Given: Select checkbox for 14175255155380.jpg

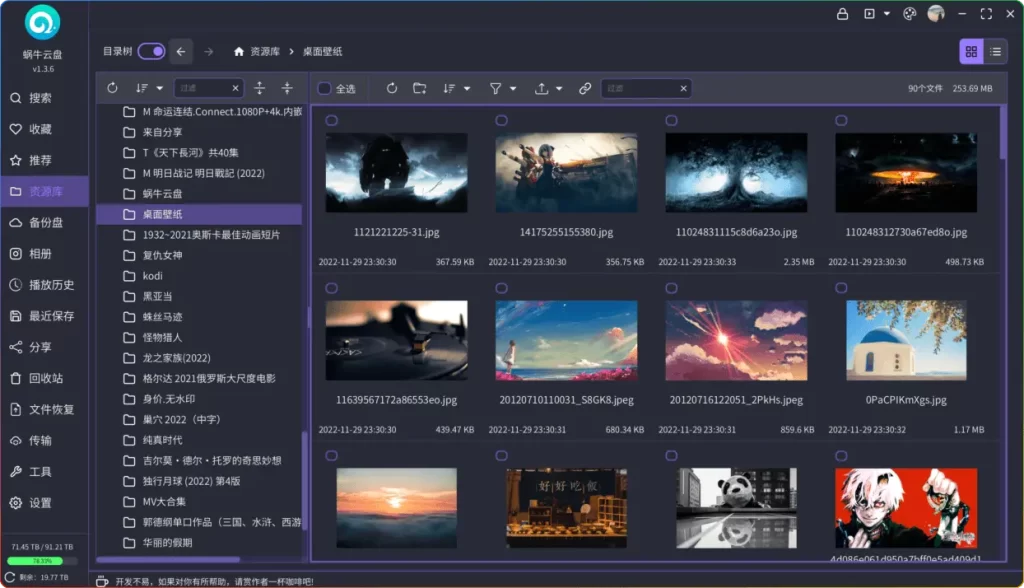Looking at the screenshot, I should pyautogui.click(x=502, y=120).
